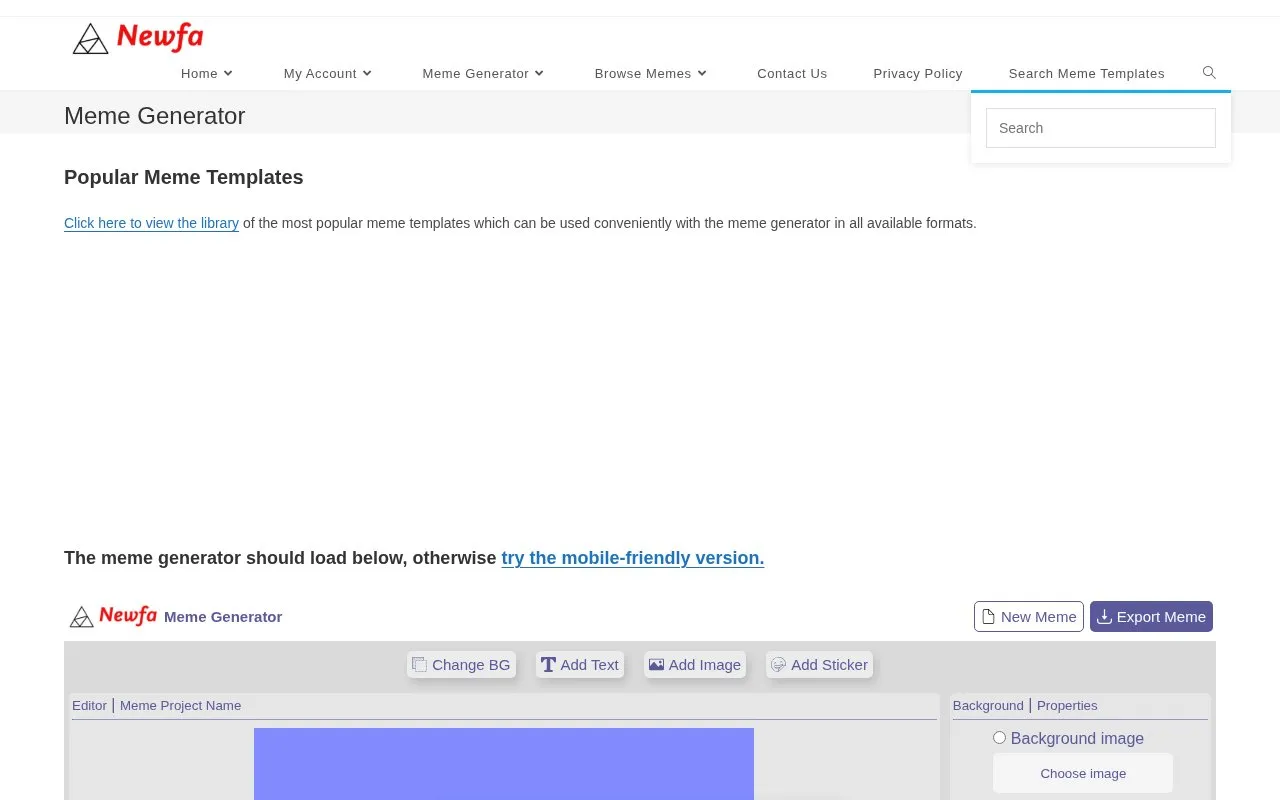Click the Add Text button

(580, 665)
